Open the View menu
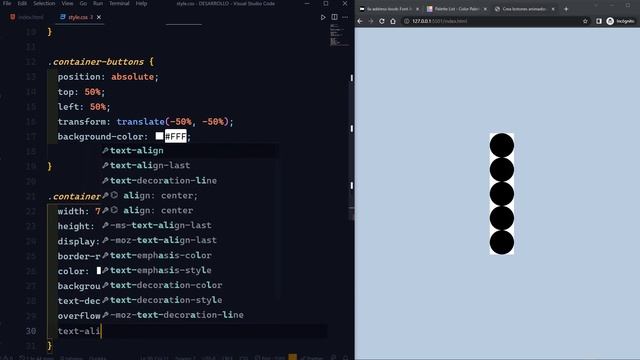Screen dimensions: 640x360 point(67,3)
